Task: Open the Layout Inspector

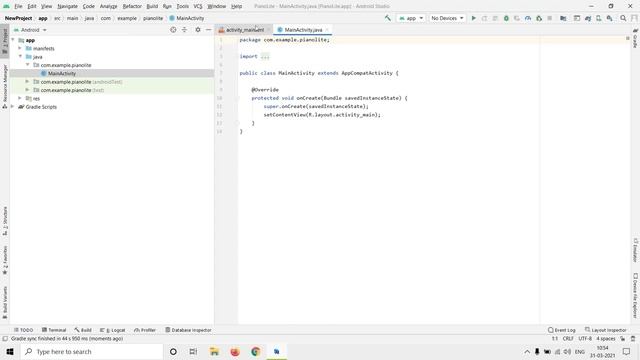Action: [606, 330]
